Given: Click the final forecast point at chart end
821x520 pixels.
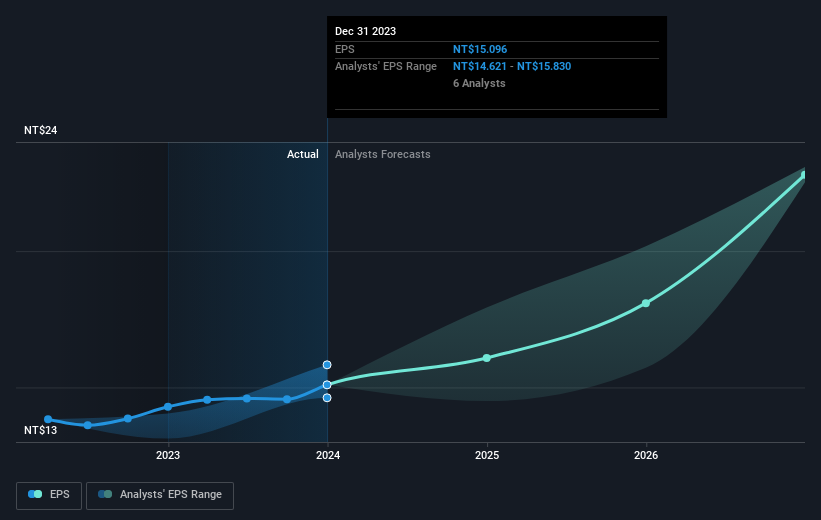Looking at the screenshot, I should 804,175.
